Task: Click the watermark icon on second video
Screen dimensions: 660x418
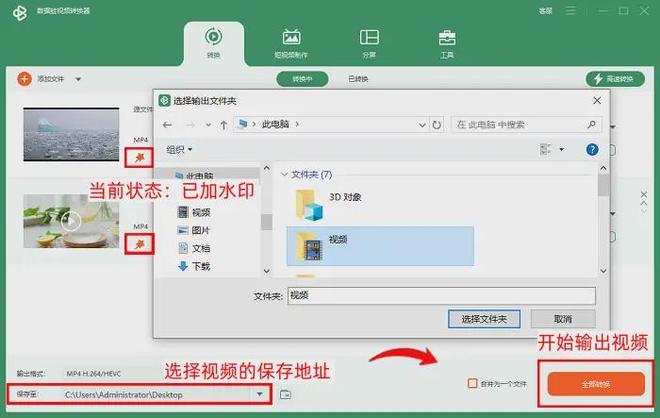Action: [141, 243]
